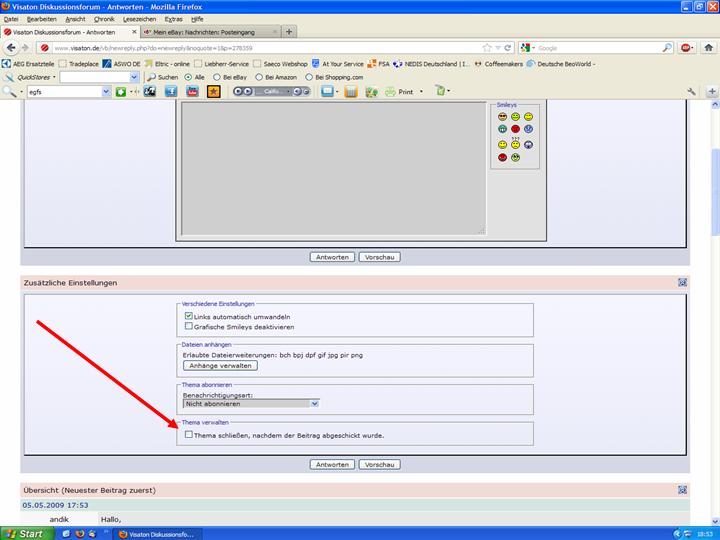Open the Datei menu

11,19
